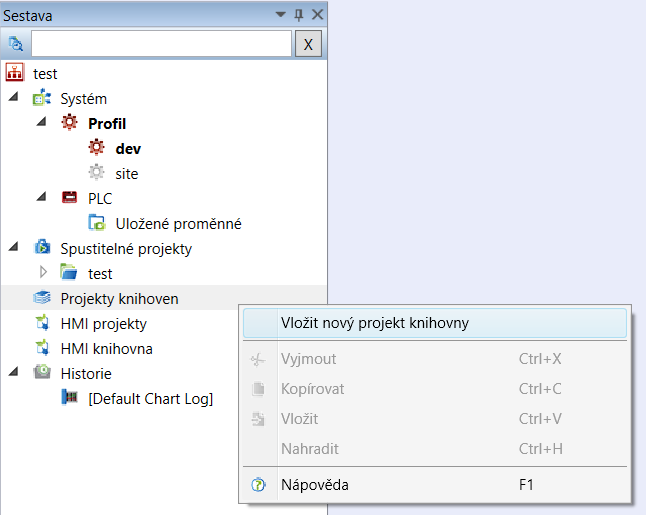
Task: Click the red gear icon beside dev
Action: pyautogui.click(x=96, y=147)
